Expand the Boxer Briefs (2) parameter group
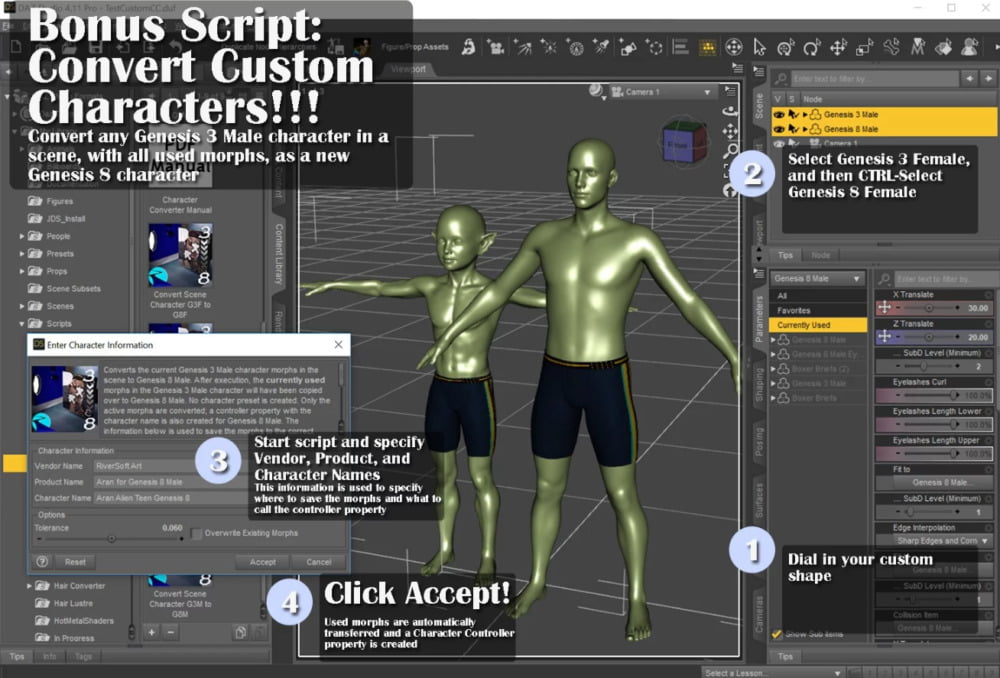Screen dimensions: 1000x678 772,368
